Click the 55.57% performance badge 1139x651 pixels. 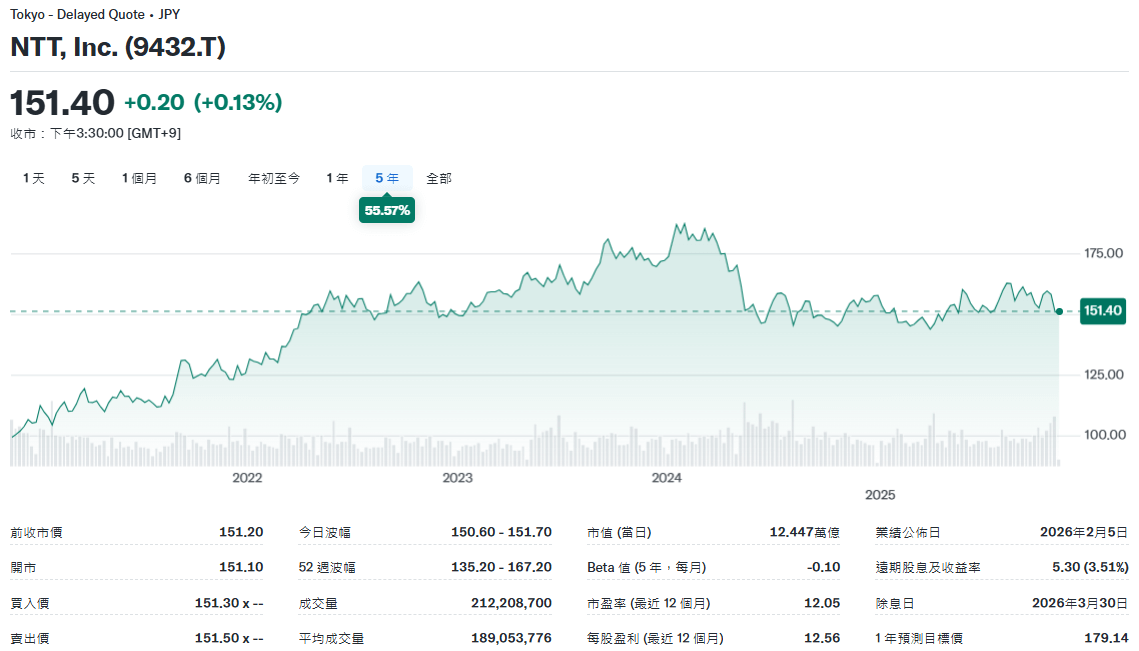[x=387, y=211]
